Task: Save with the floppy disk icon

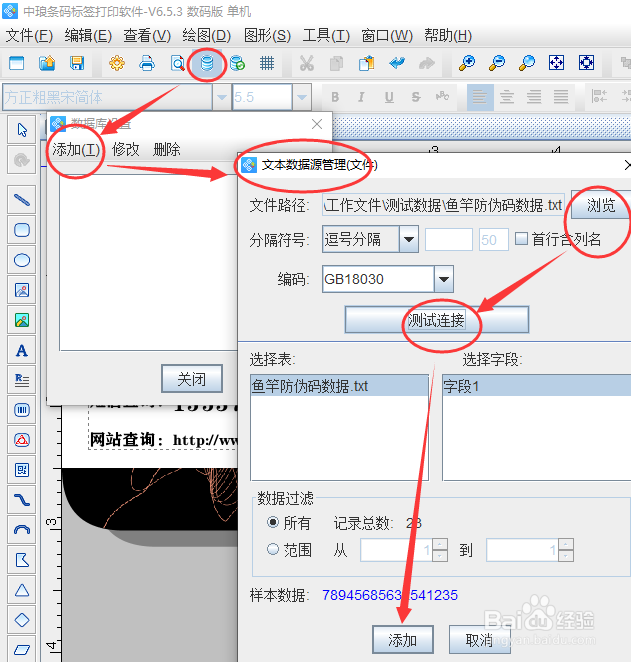Action: [x=77, y=63]
